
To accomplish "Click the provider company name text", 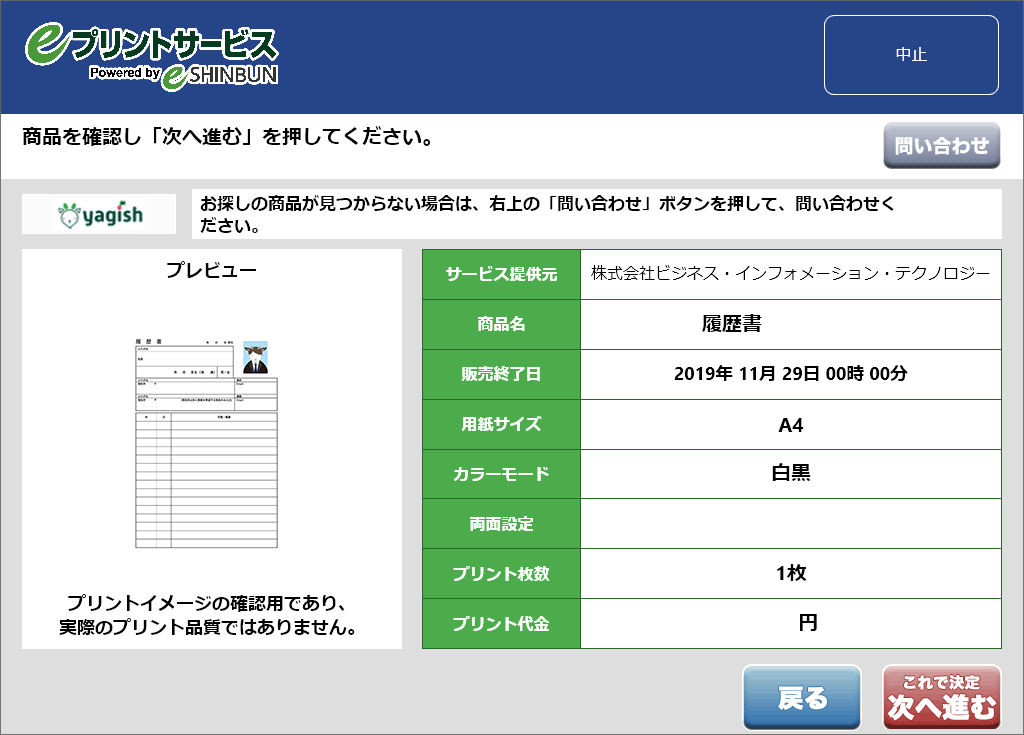I will click(x=791, y=274).
